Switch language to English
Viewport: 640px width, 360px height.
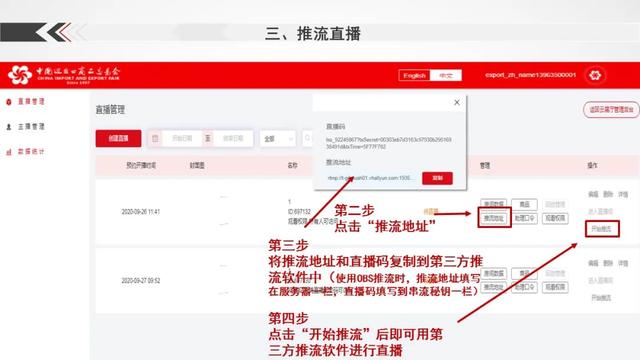pyautogui.click(x=414, y=76)
